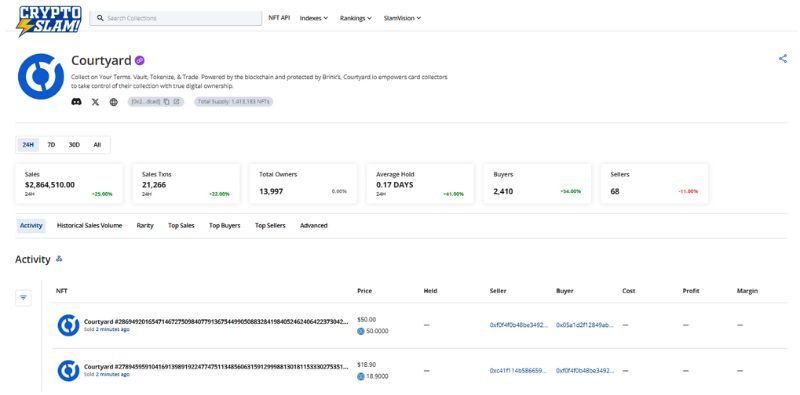Viewport: 800px width, 395px height.
Task: Click the Sellers 68 card
Action: click(655, 184)
